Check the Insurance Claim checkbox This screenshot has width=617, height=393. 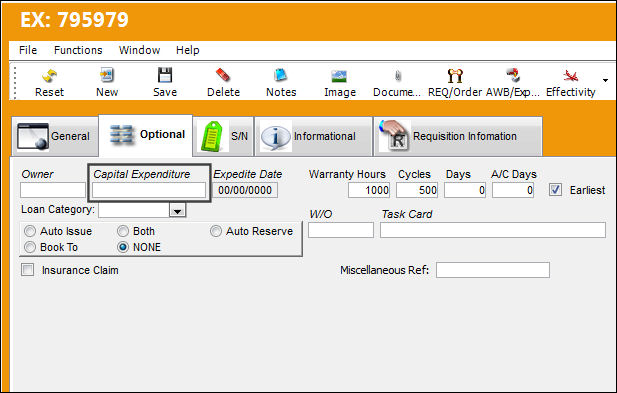27,270
